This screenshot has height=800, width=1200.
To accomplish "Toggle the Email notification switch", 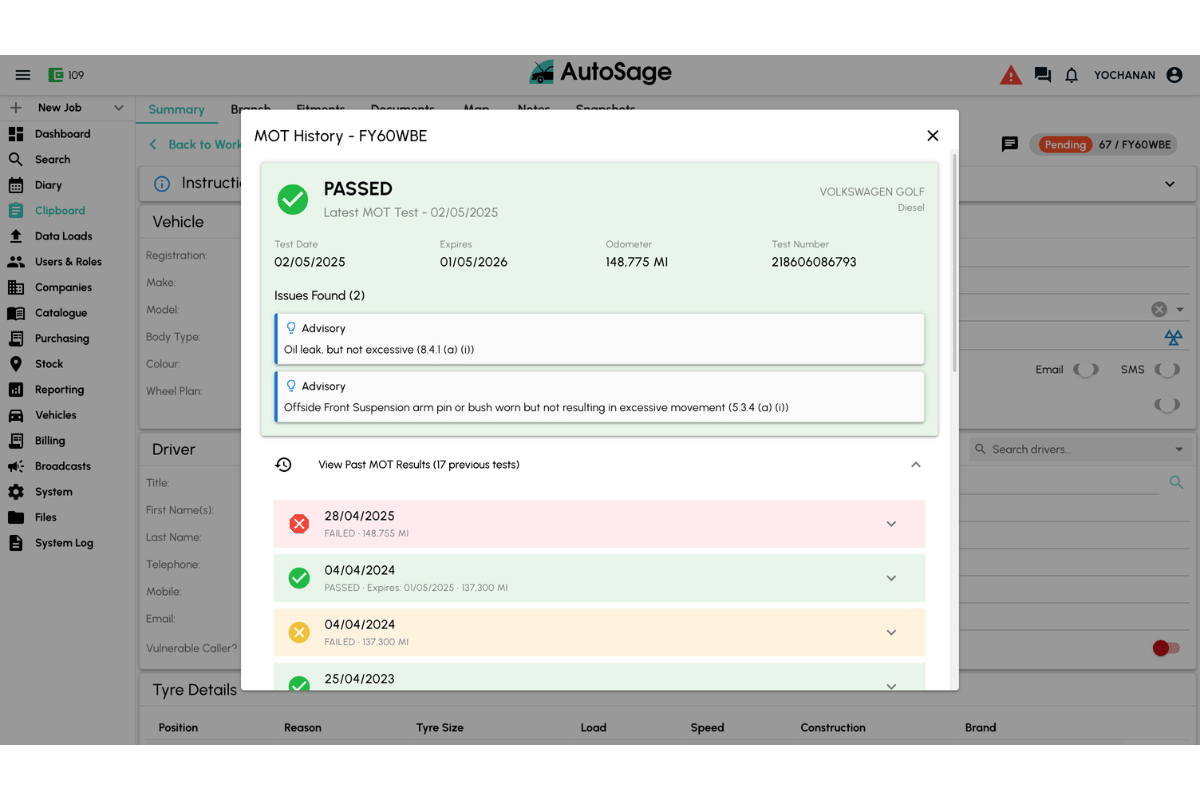I will [x=1085, y=370].
